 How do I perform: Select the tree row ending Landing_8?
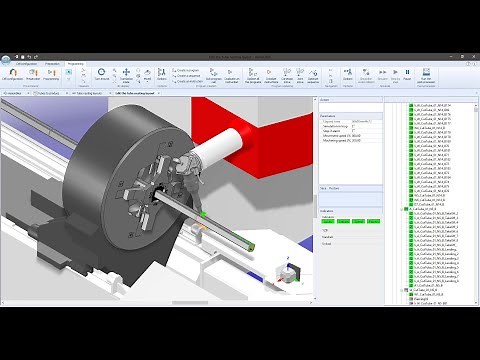pos(437,281)
